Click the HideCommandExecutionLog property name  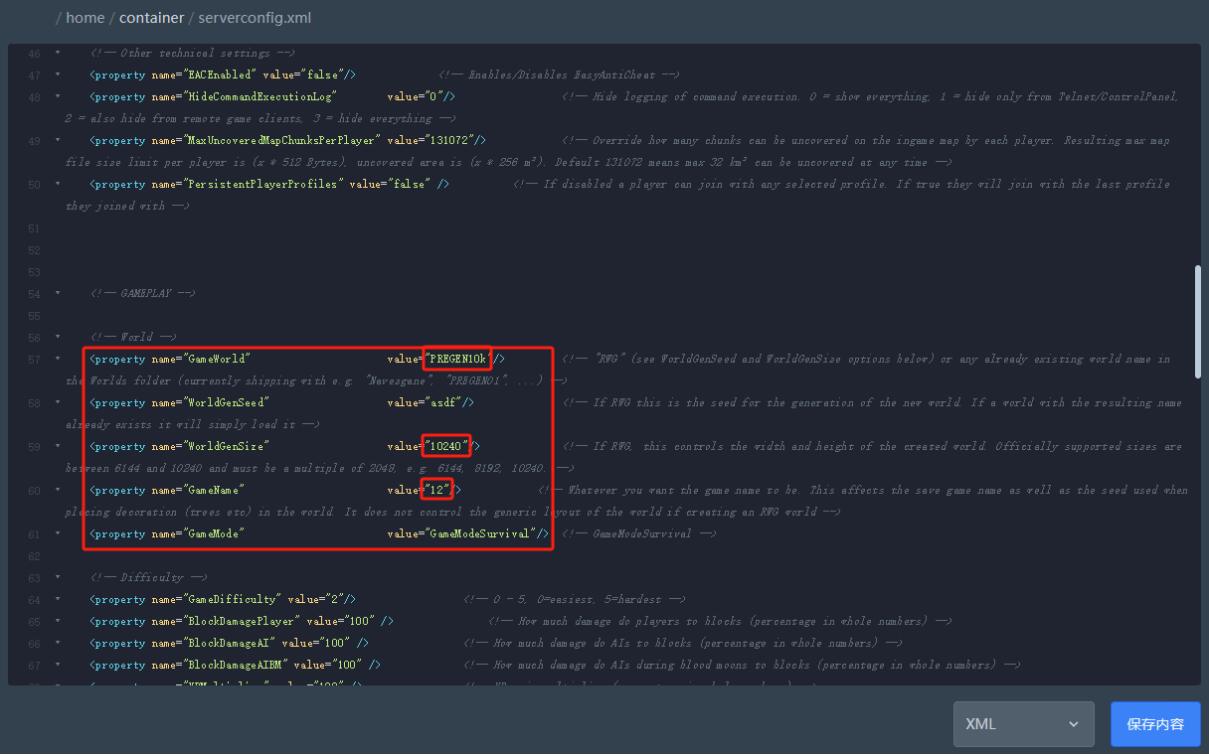click(258, 96)
